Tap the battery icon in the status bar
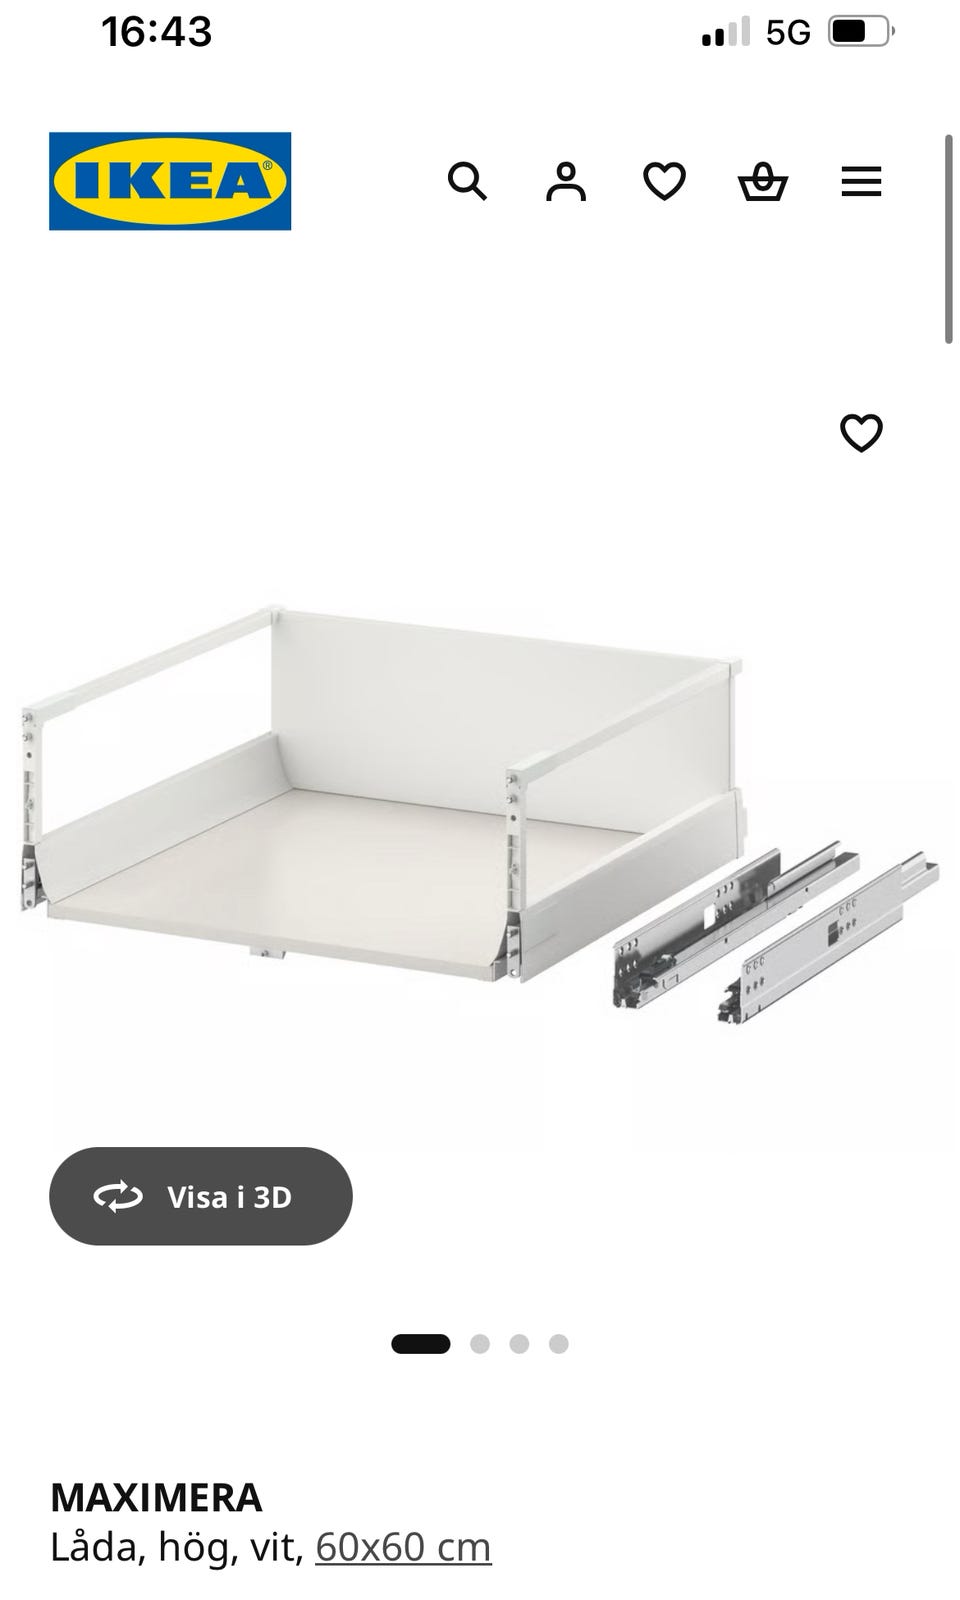Viewport: 960px width, 1600px height. 861,32
